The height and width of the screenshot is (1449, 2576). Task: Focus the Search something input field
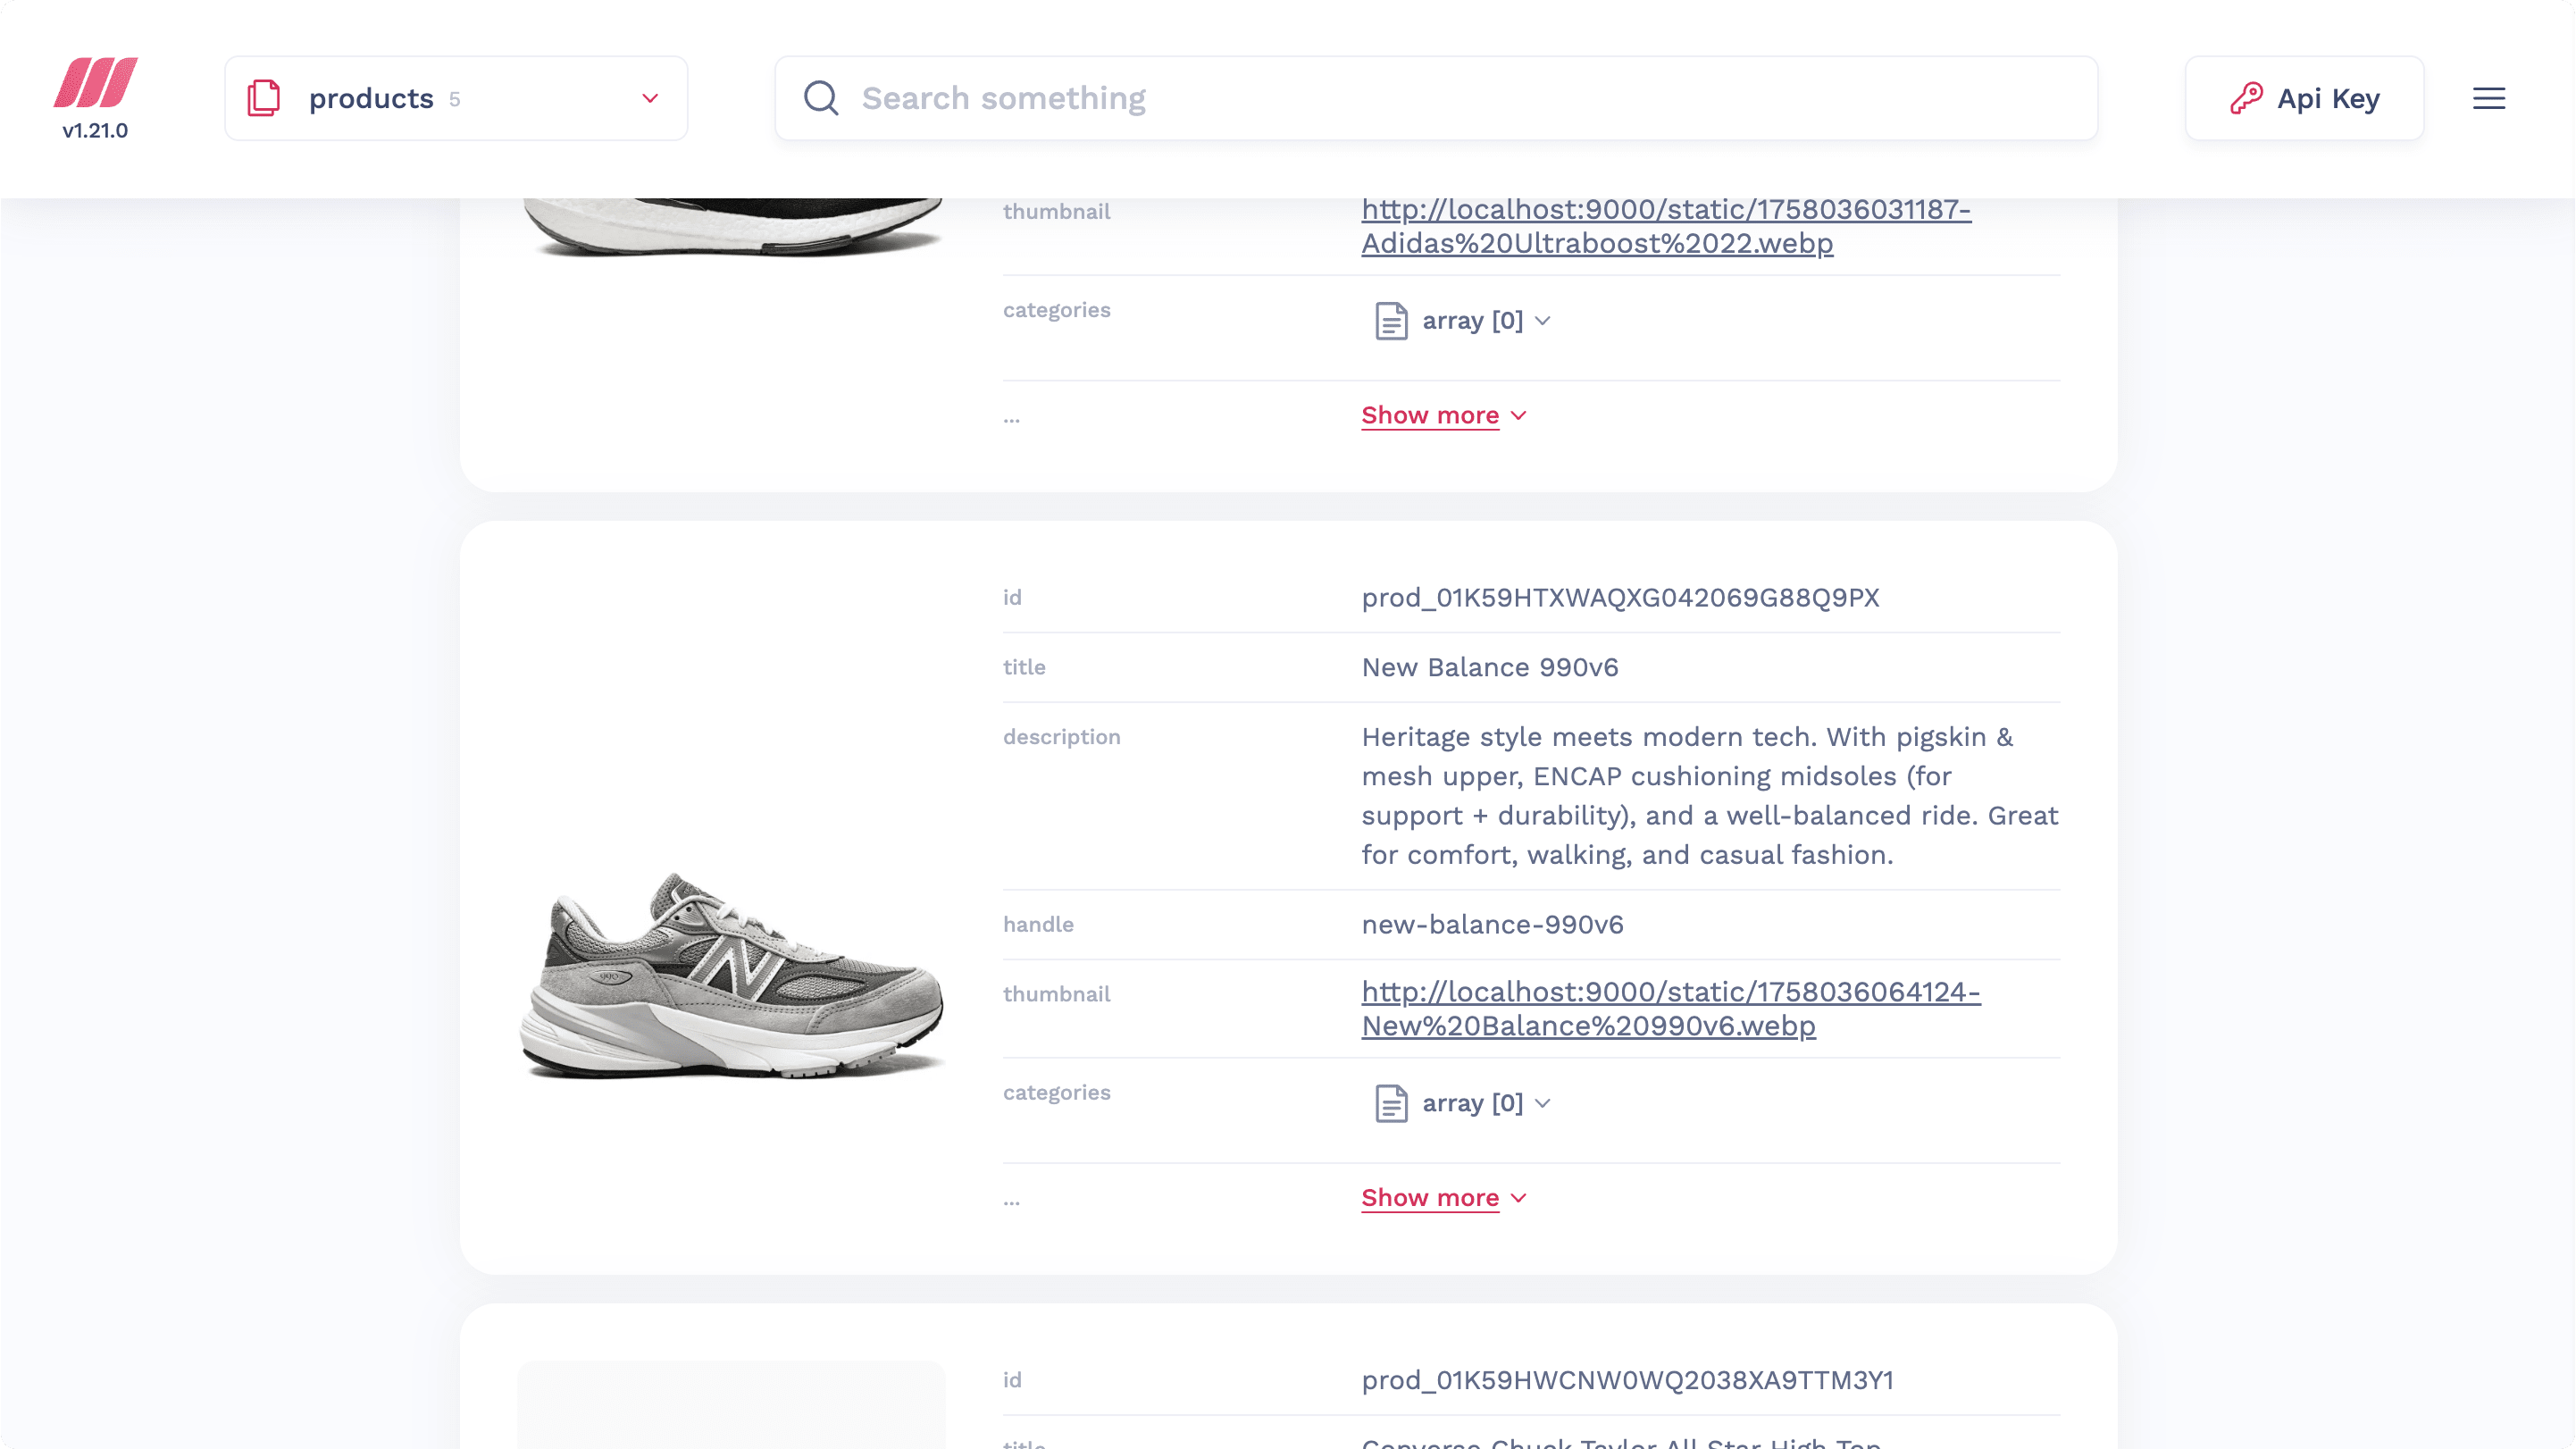pyautogui.click(x=1450, y=98)
